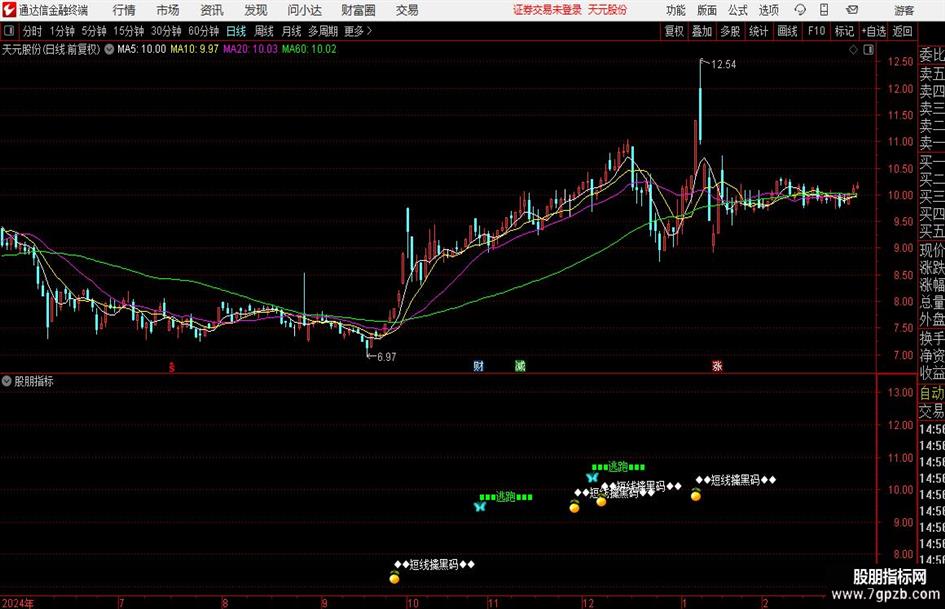Open the 市场 menu
This screenshot has height=609, width=945.
click(168, 10)
